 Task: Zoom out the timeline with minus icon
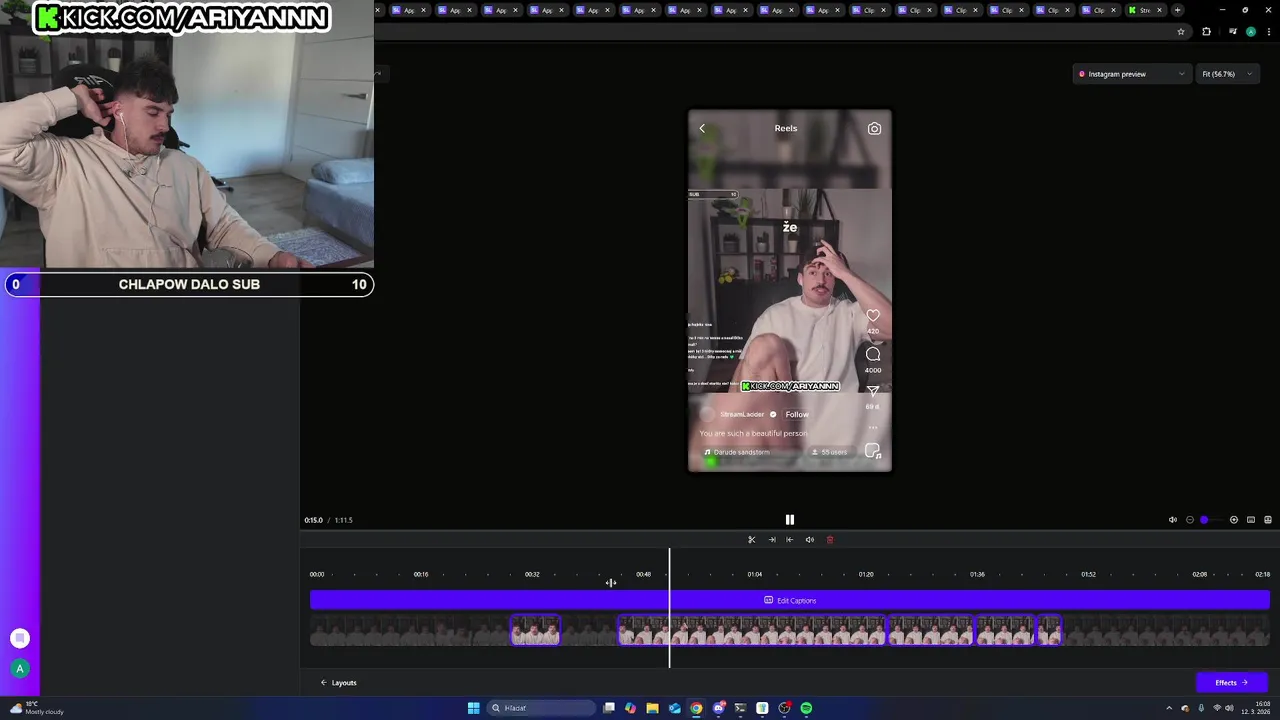click(x=1190, y=520)
